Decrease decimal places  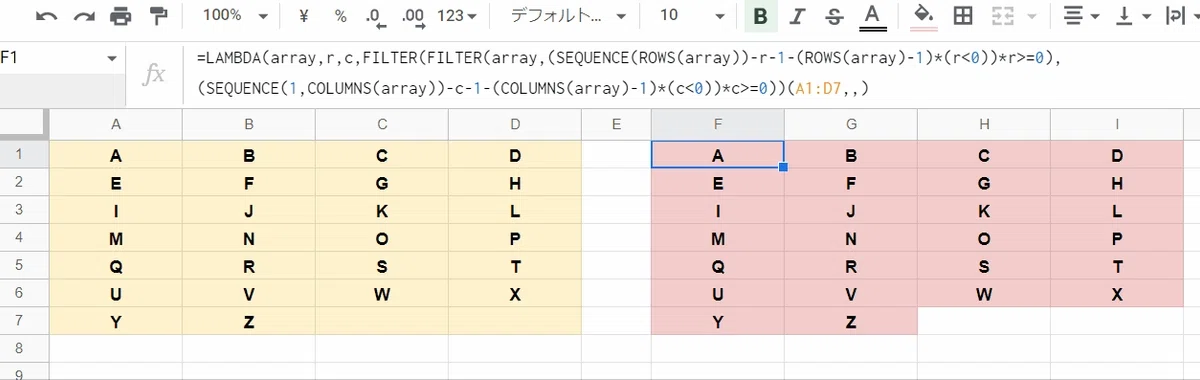tap(374, 16)
